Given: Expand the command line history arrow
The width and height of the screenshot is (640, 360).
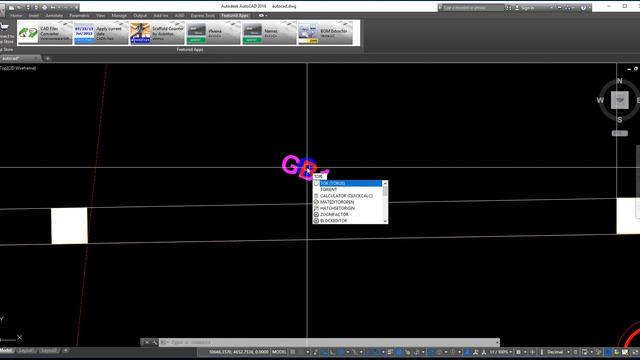Looking at the screenshot, I should pos(497,342).
